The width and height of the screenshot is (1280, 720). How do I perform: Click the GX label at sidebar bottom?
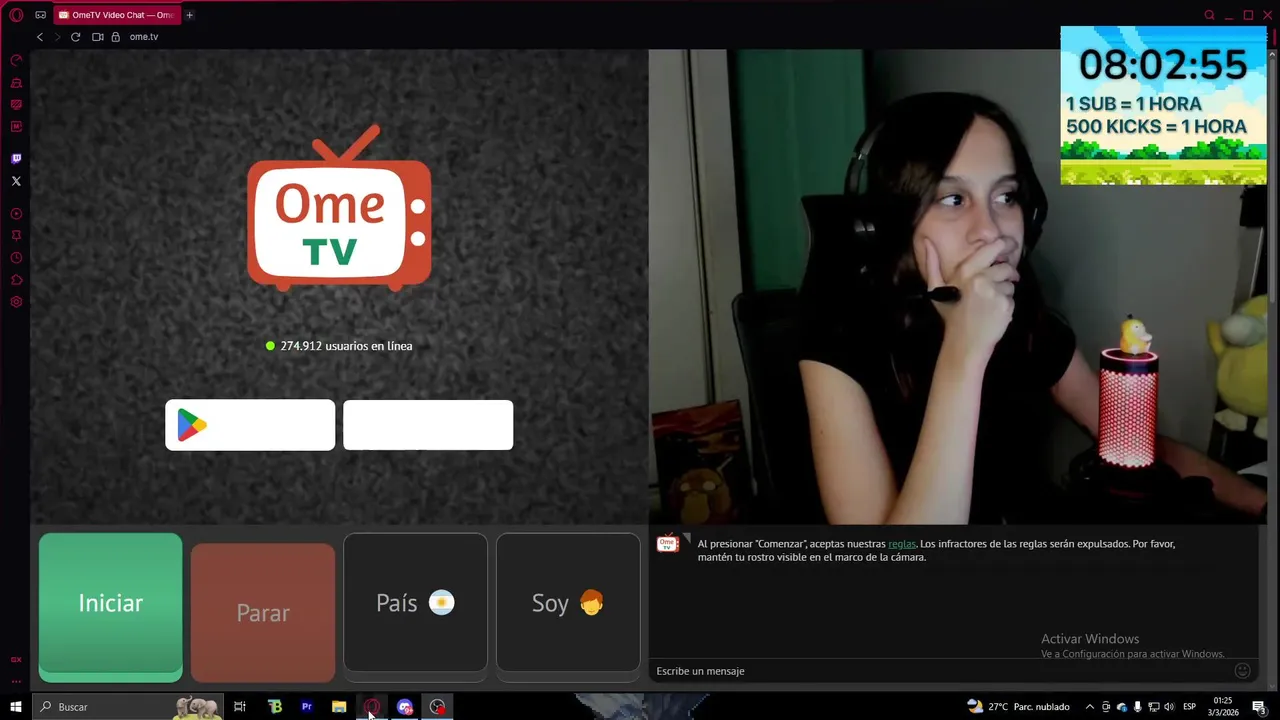tap(16, 660)
